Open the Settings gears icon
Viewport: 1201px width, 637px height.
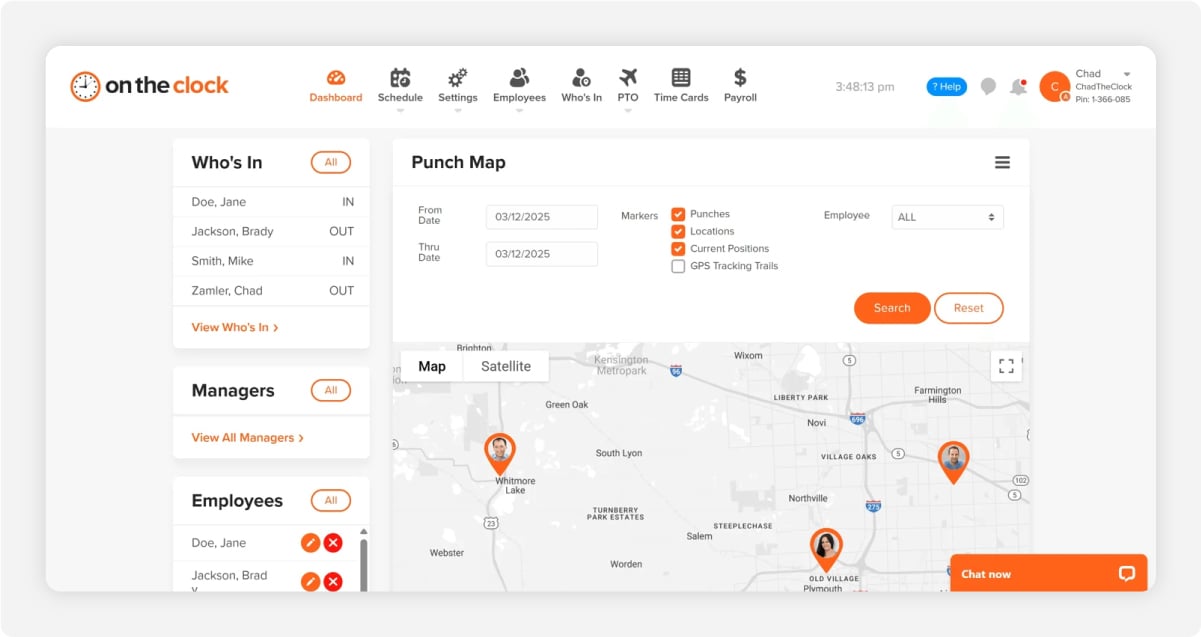(458, 77)
